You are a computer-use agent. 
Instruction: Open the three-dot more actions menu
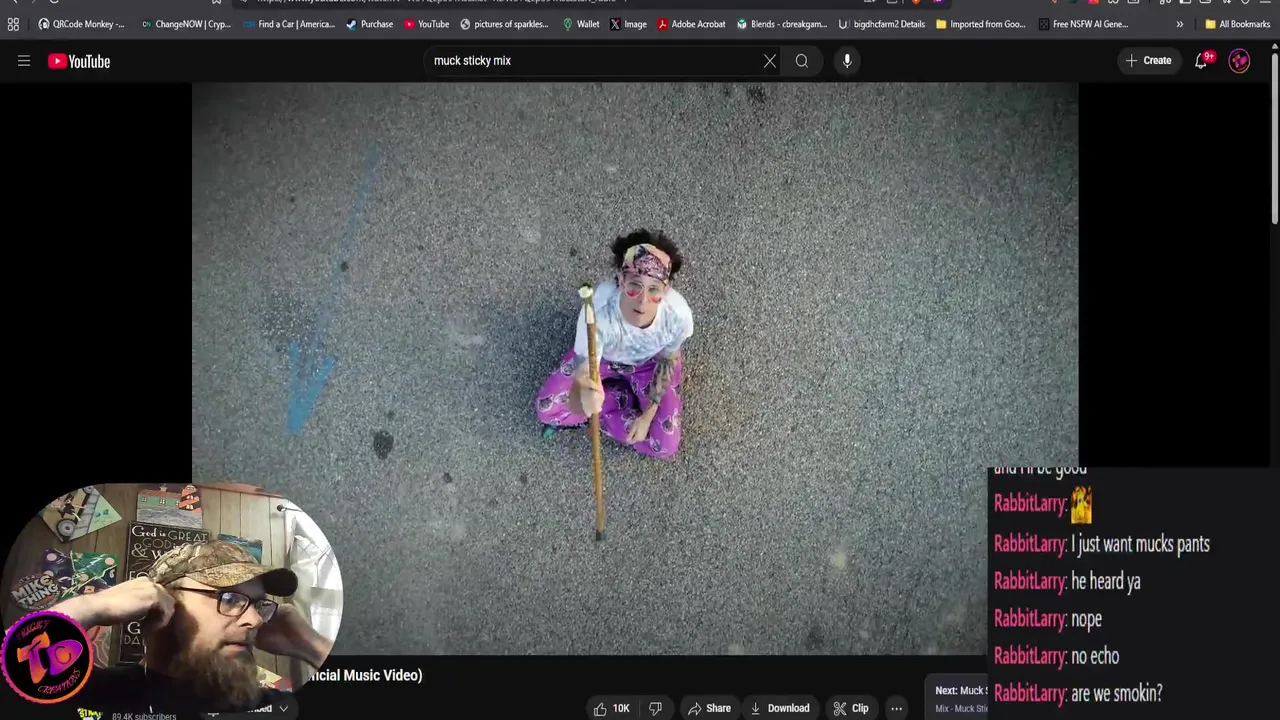click(896, 708)
